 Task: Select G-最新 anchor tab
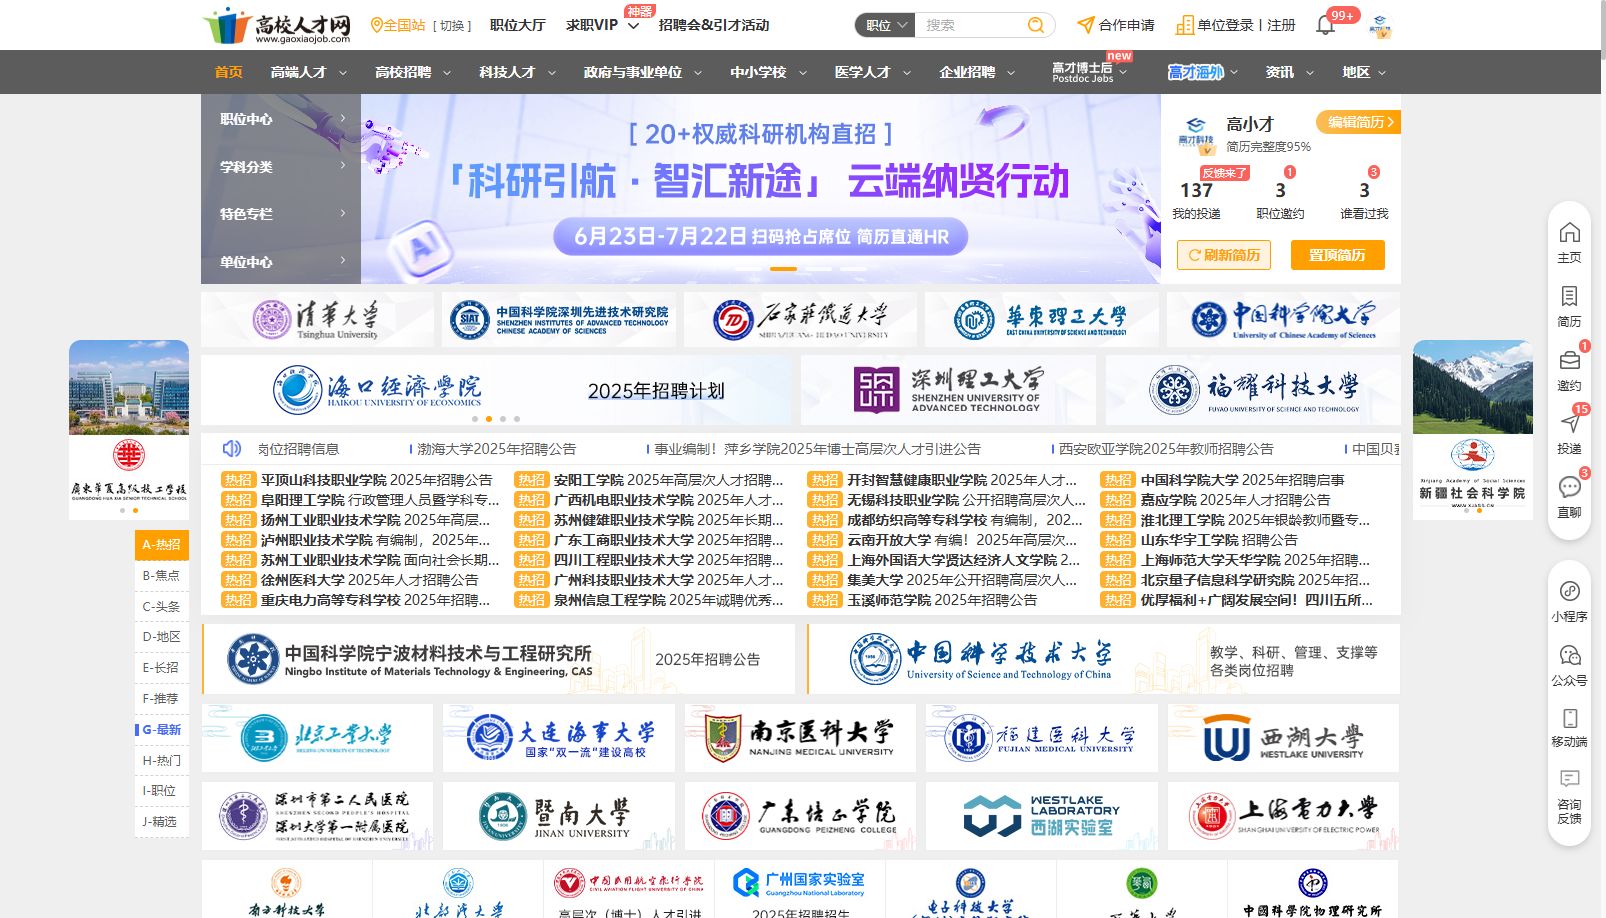tap(161, 730)
